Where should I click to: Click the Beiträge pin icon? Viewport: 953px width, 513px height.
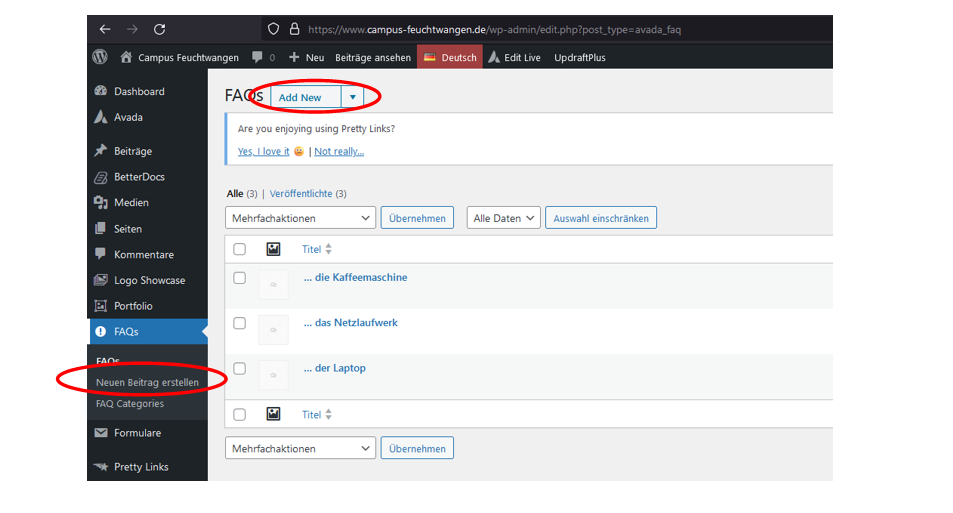(101, 150)
